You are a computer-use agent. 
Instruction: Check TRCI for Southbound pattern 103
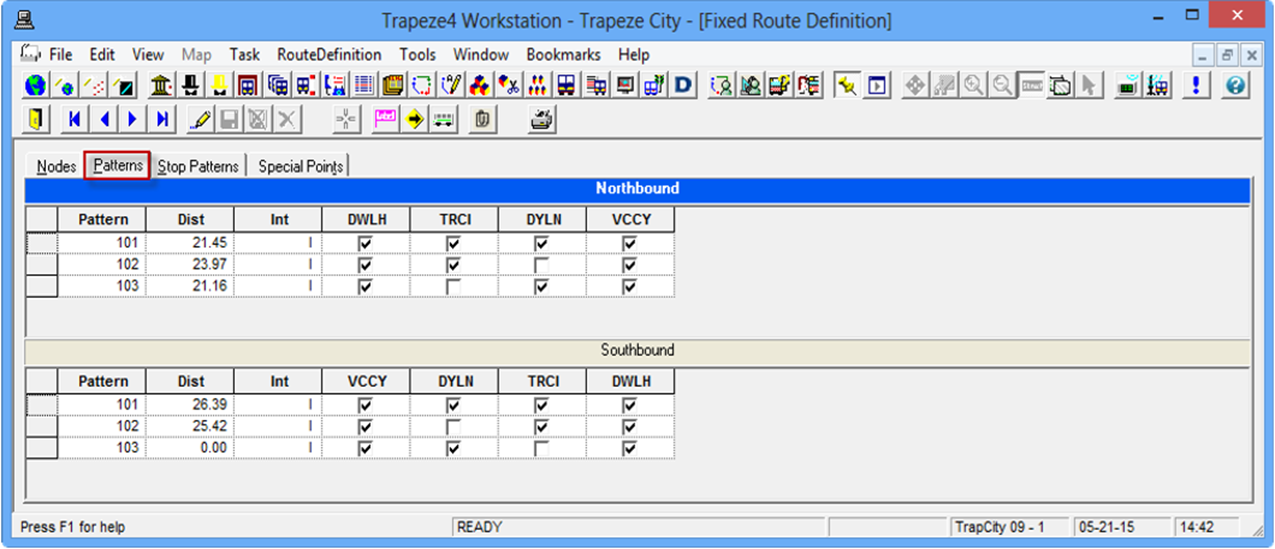coord(541,449)
